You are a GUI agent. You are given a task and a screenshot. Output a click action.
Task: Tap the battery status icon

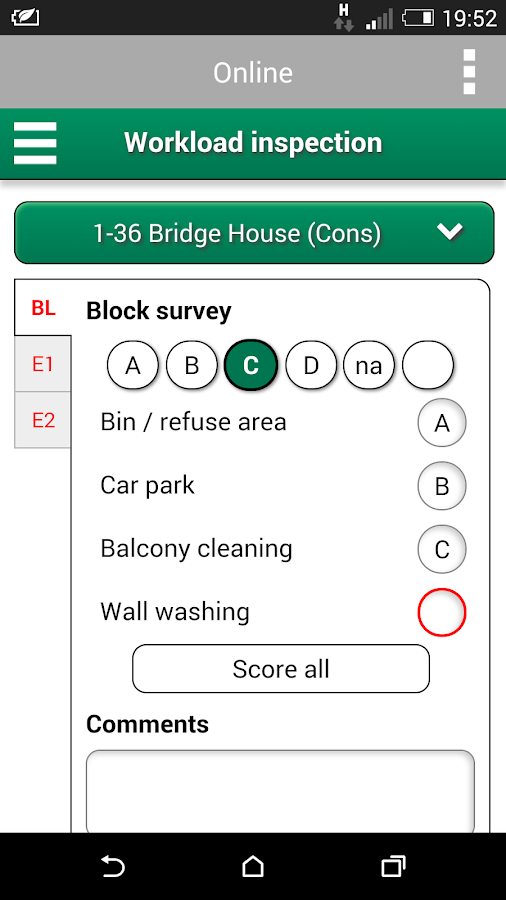click(x=418, y=18)
